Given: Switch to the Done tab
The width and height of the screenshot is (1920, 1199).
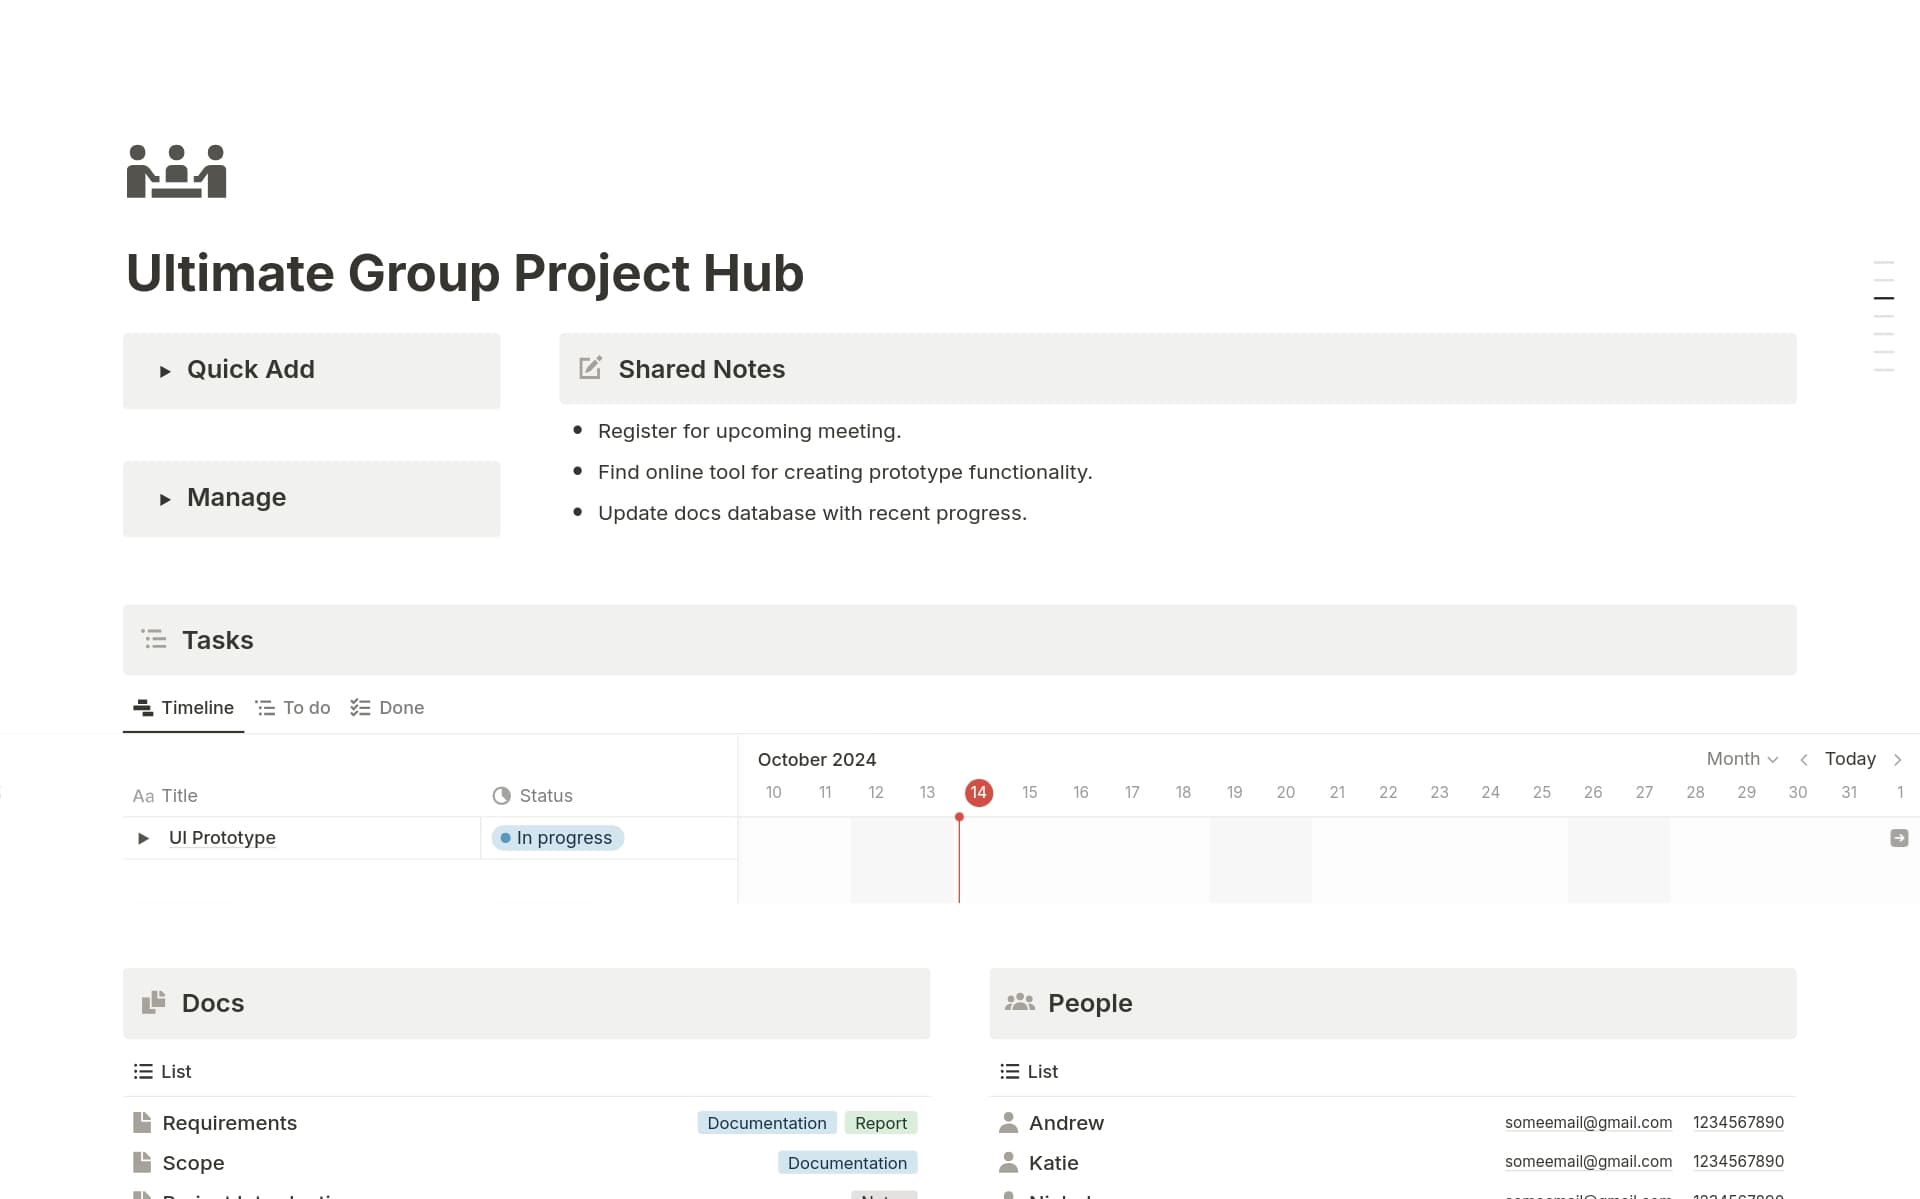Looking at the screenshot, I should (x=387, y=707).
